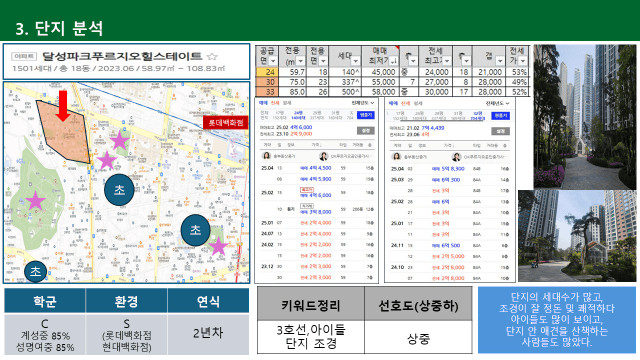Click the 초 marker next to bottom-right purple star
This screenshot has height=360, width=640.
(x=196, y=230)
